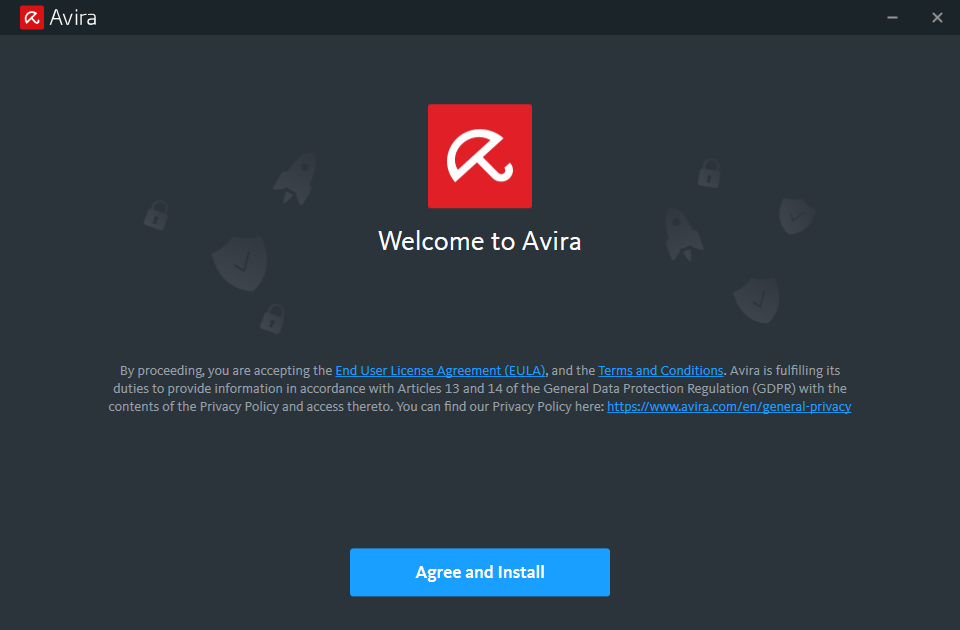960x630 pixels.
Task: Open the End User License Agreement (EULA) link
Action: [x=440, y=370]
